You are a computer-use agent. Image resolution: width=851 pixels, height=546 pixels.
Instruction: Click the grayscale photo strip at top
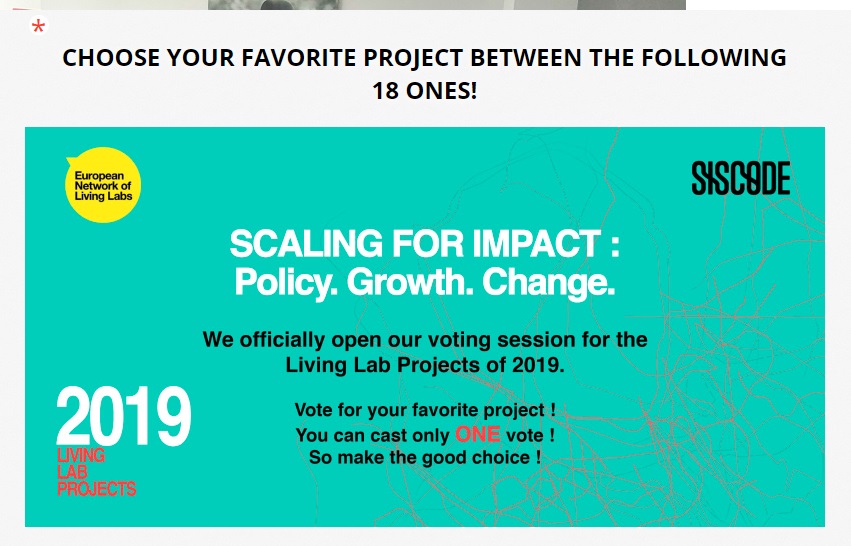tap(446, 5)
